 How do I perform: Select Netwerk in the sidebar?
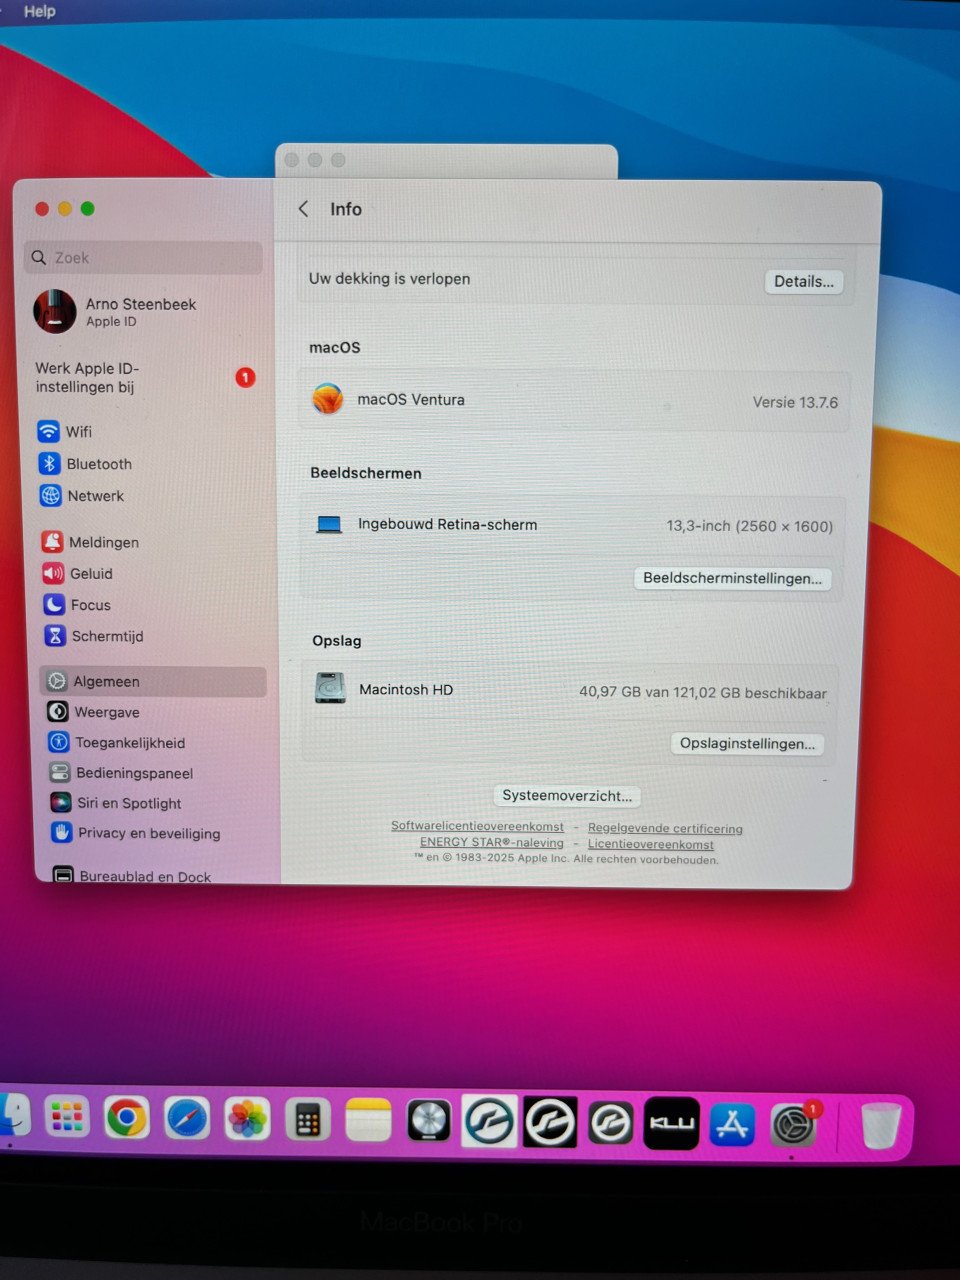82,496
